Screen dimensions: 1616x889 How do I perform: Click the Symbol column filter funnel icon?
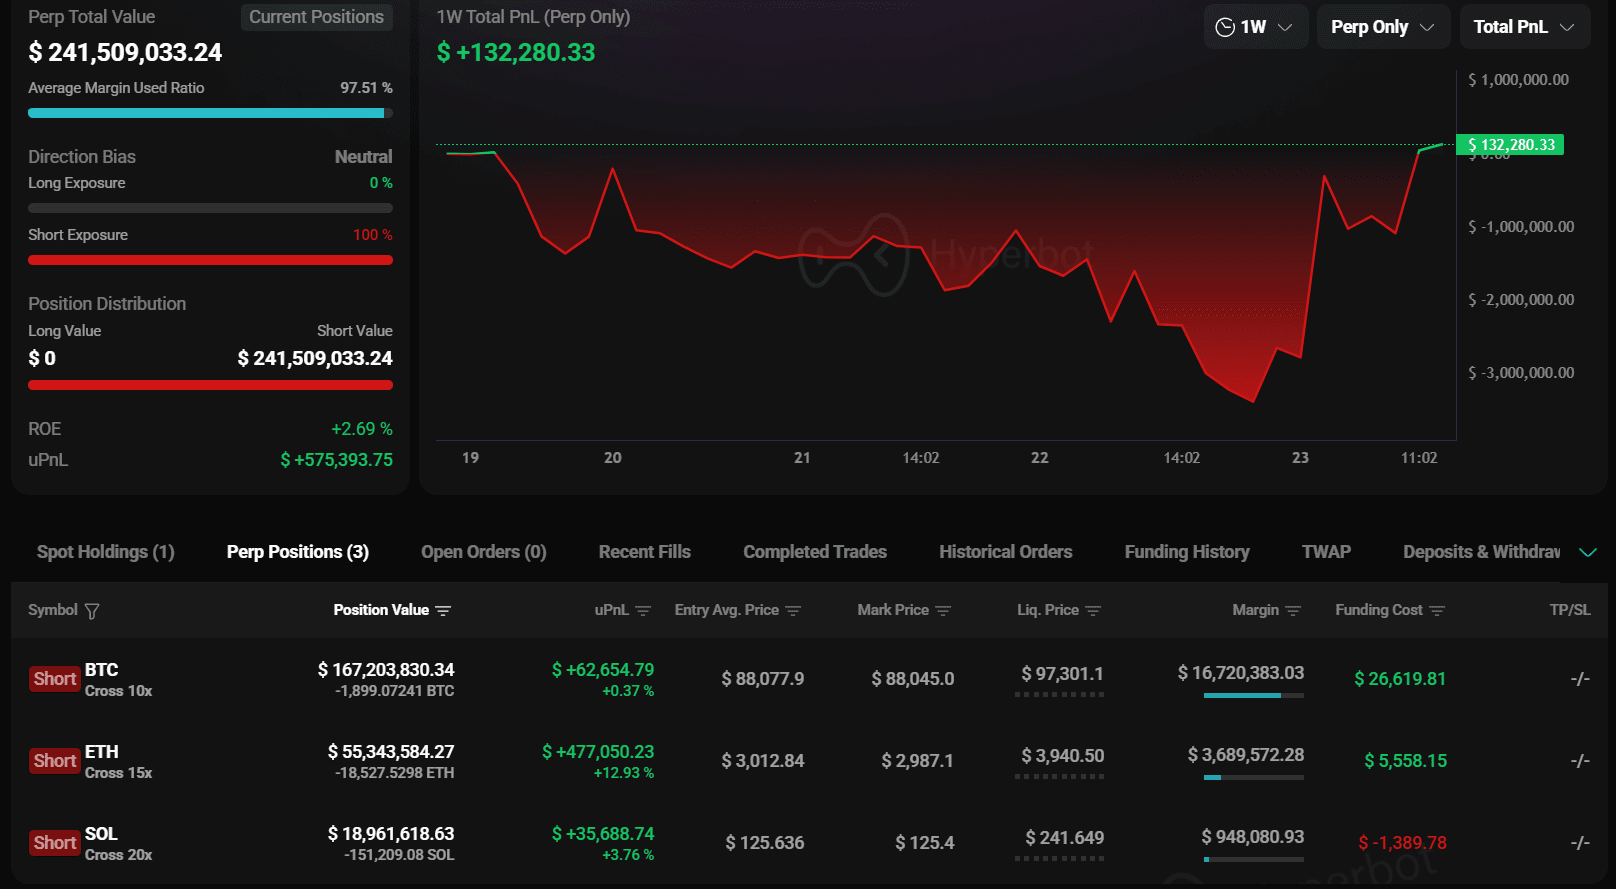(92, 611)
